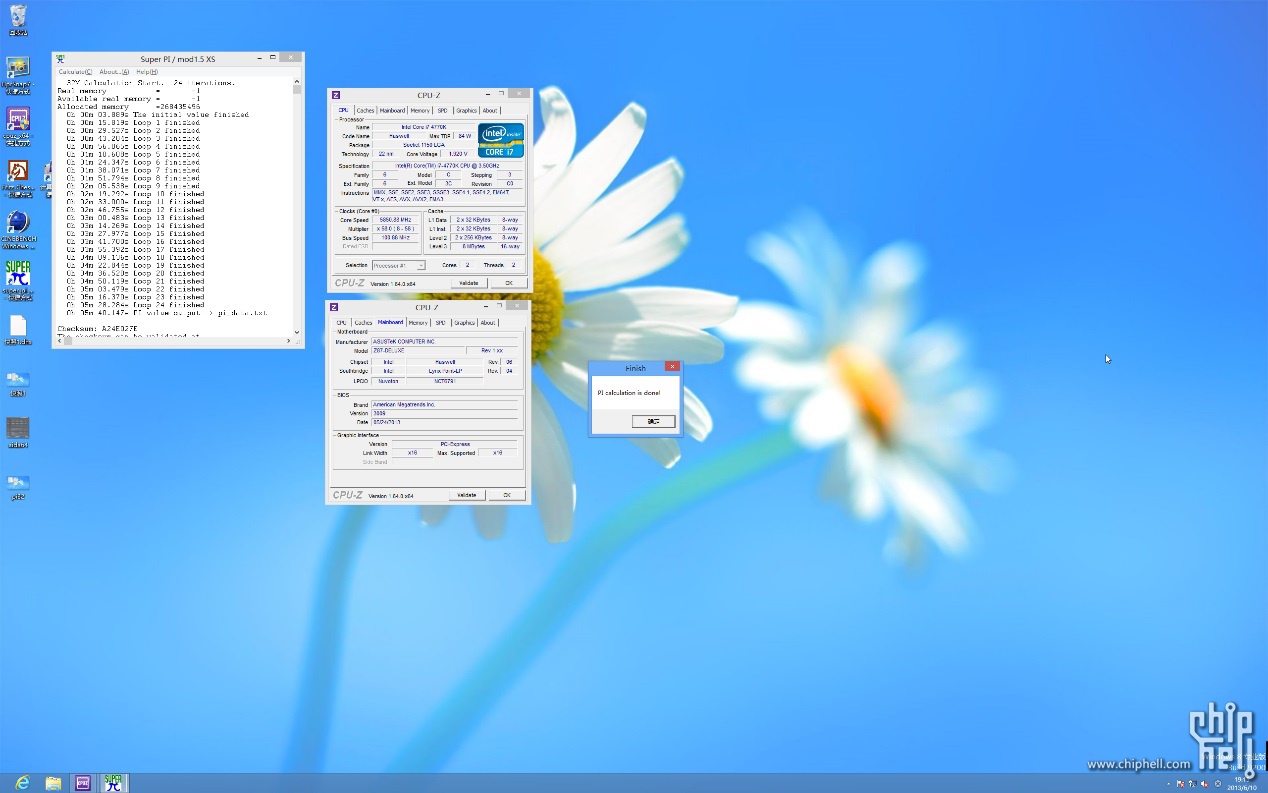The width and height of the screenshot is (1268, 793).
Task: Click the 'Loop 24 finished' line in Super PI
Action: (136, 304)
